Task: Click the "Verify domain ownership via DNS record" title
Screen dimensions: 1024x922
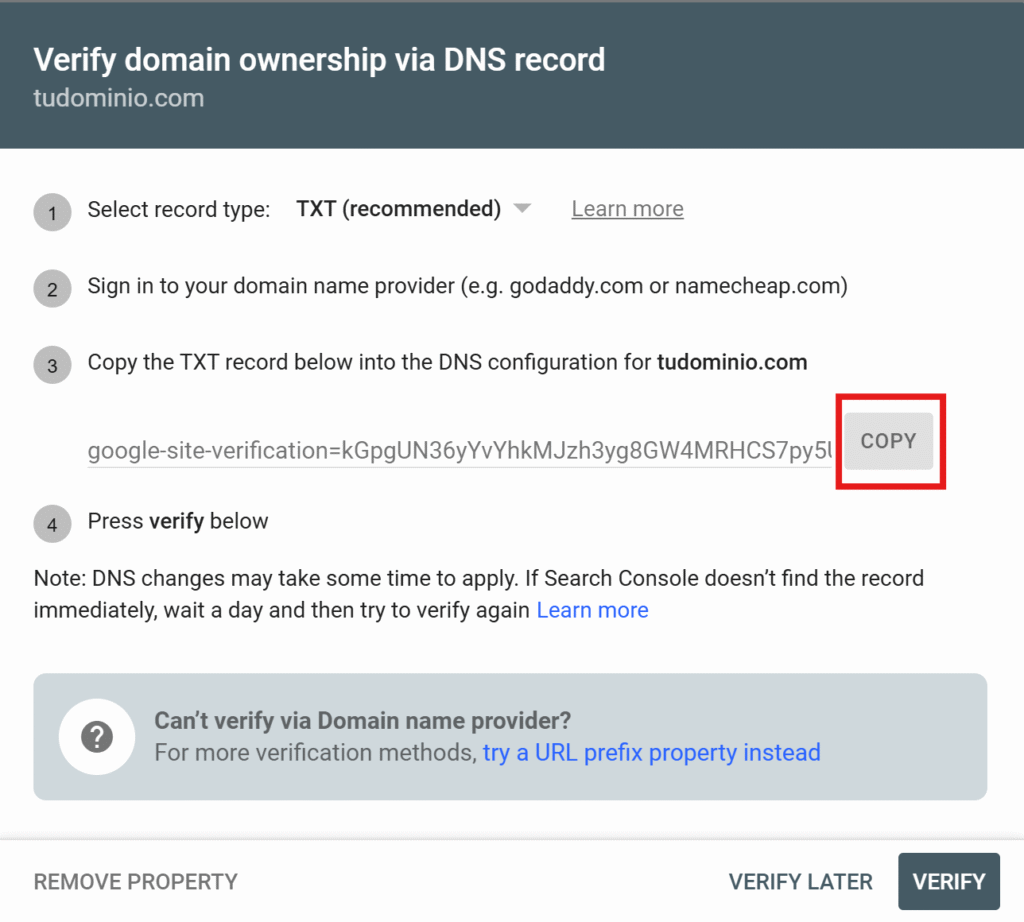Action: pyautogui.click(x=319, y=60)
